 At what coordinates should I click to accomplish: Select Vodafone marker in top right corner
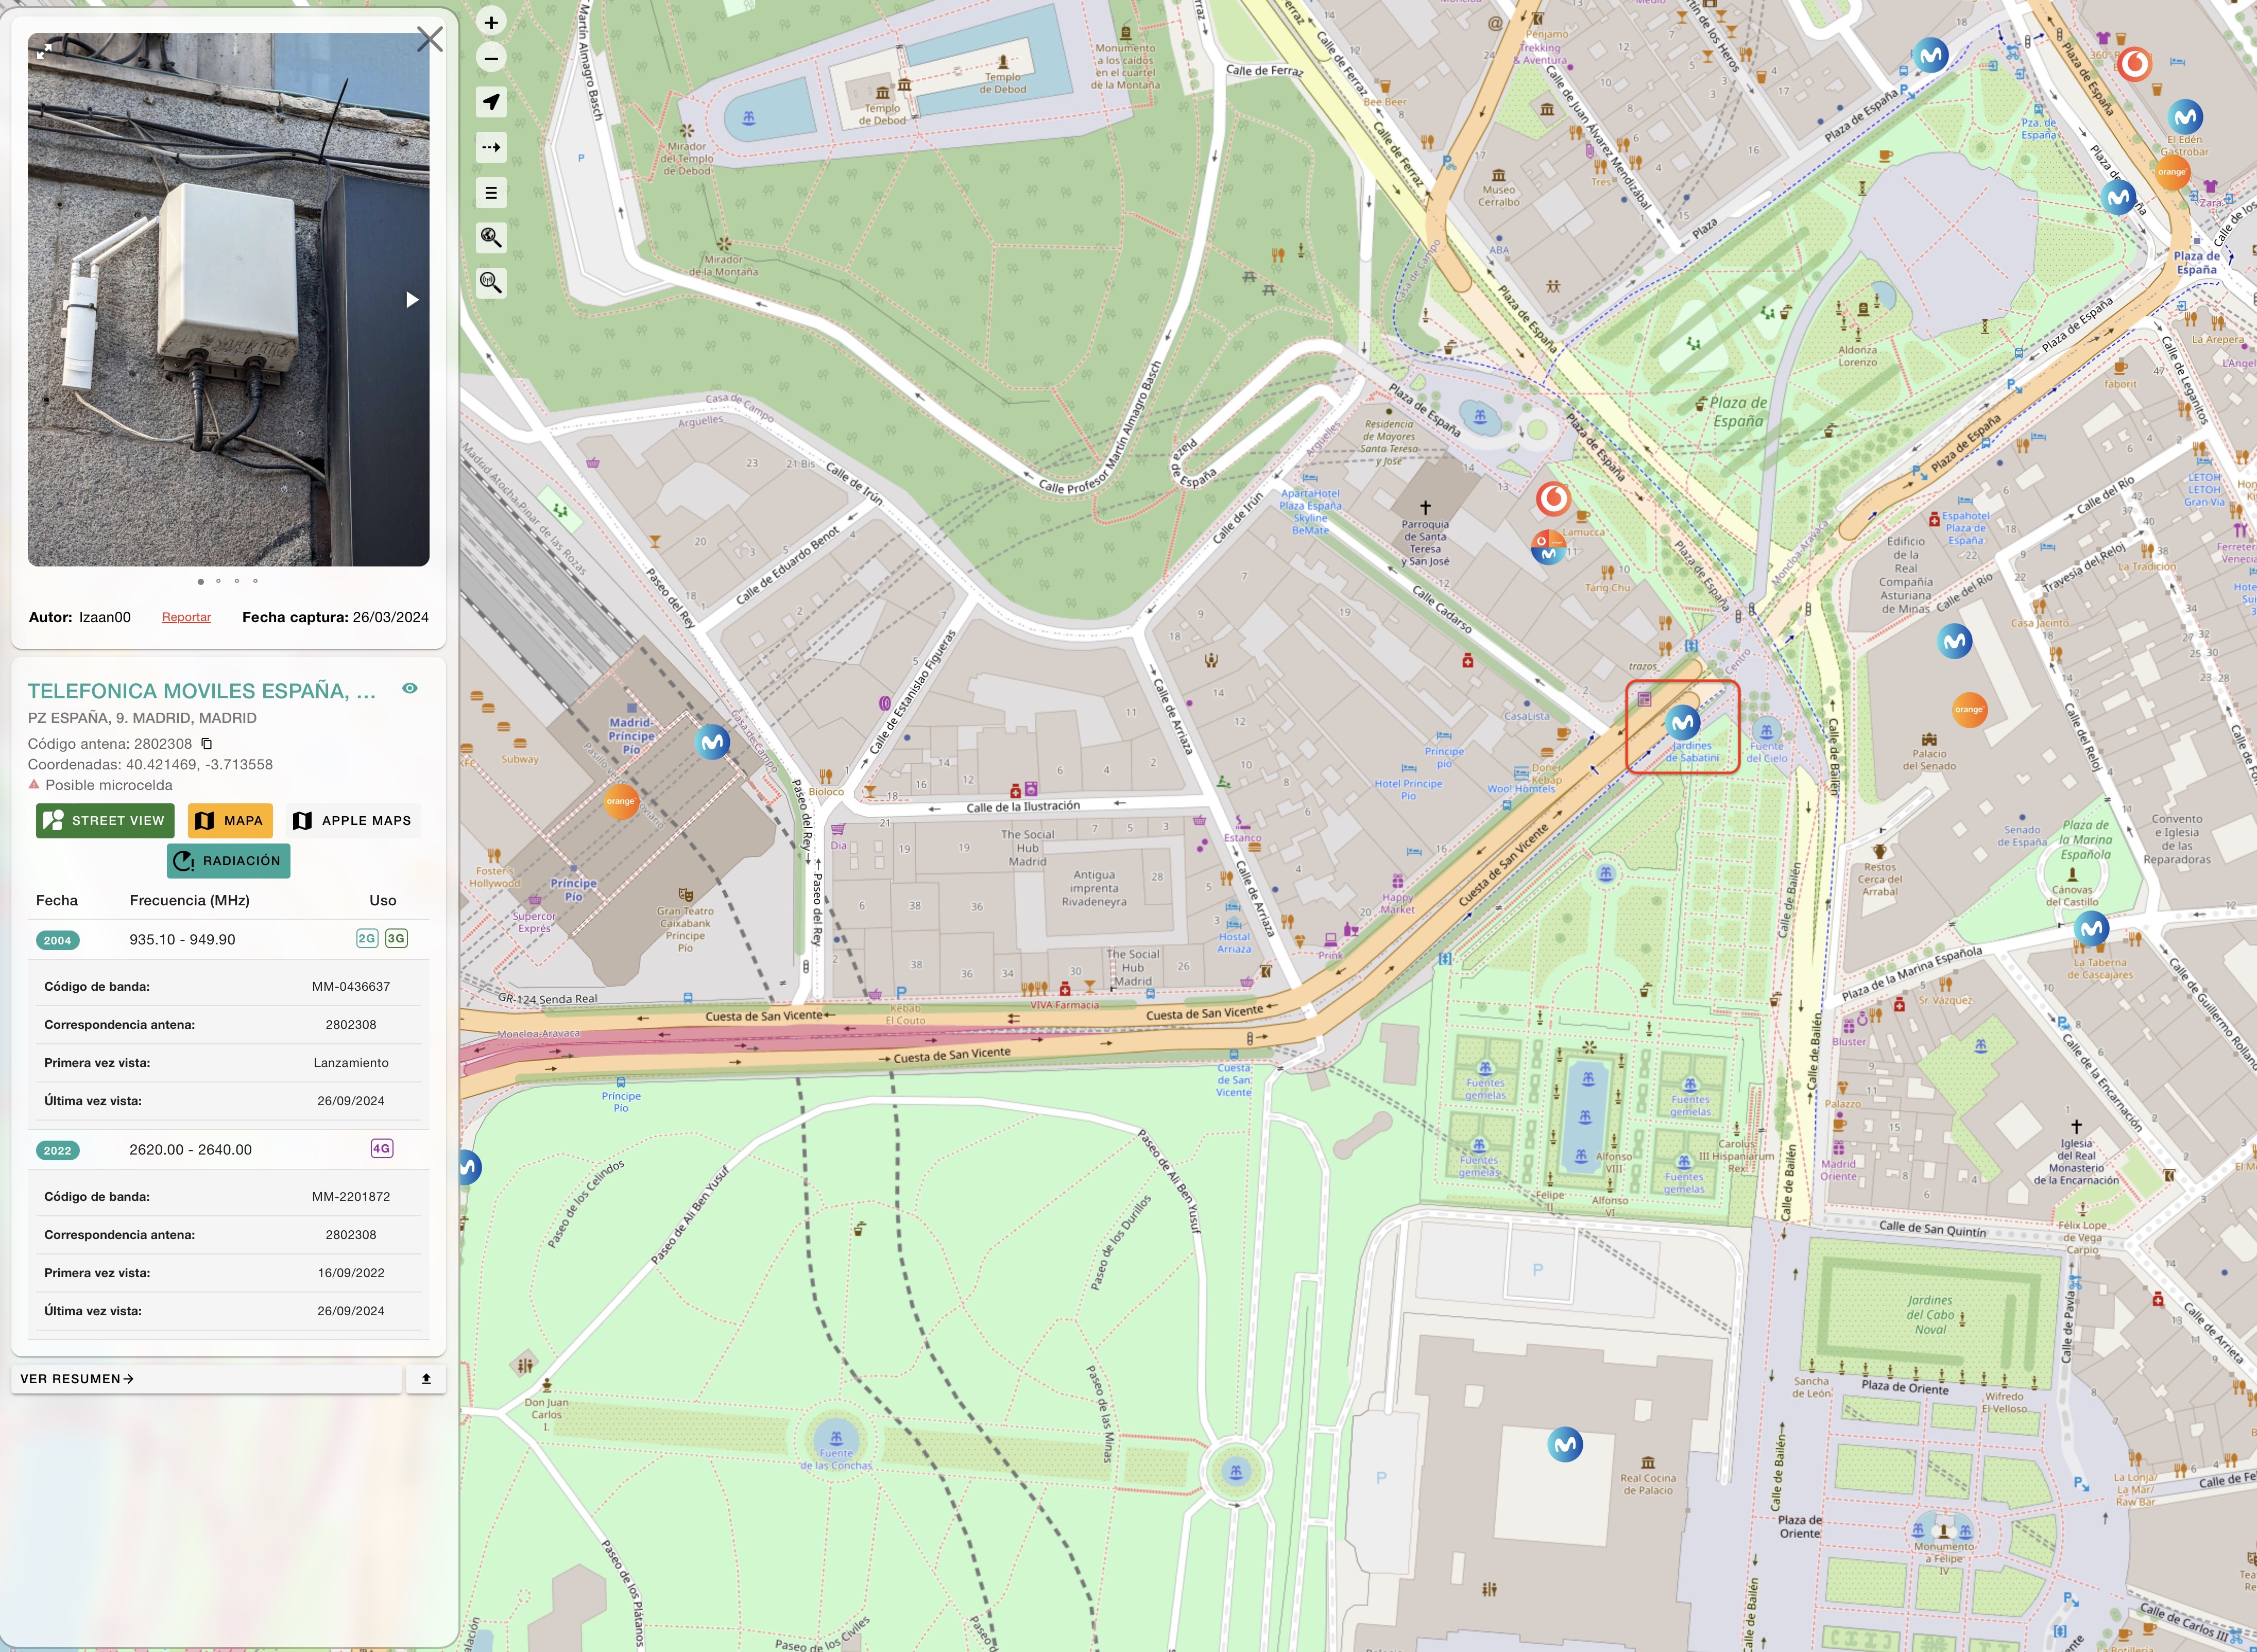pyautogui.click(x=2133, y=64)
